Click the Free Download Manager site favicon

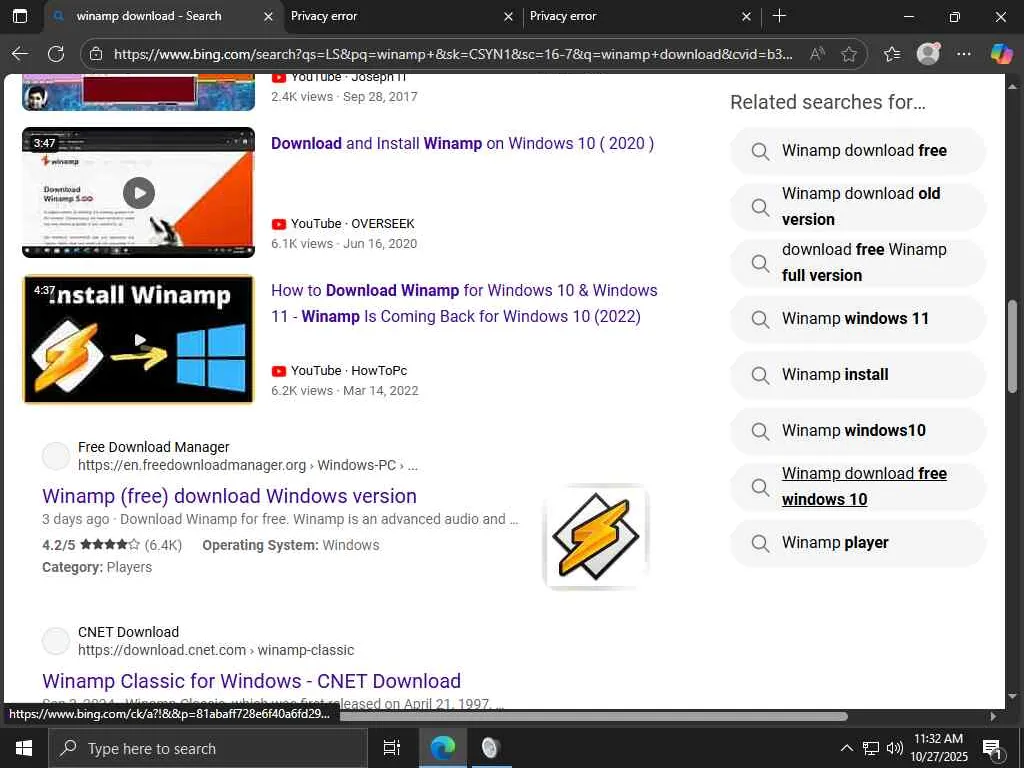(56, 456)
